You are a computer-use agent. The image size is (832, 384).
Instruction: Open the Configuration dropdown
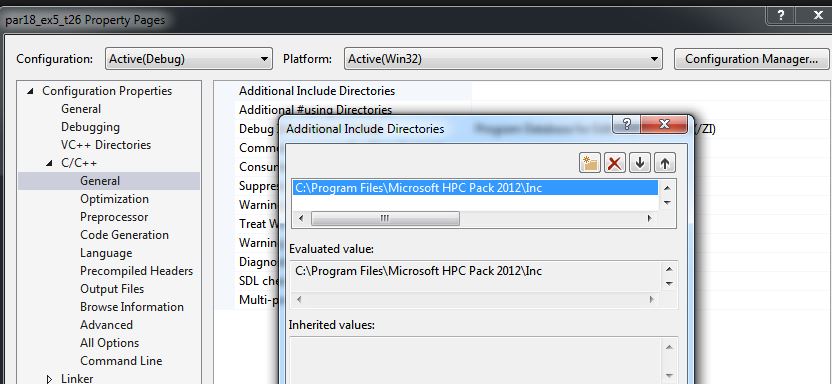[x=189, y=59]
